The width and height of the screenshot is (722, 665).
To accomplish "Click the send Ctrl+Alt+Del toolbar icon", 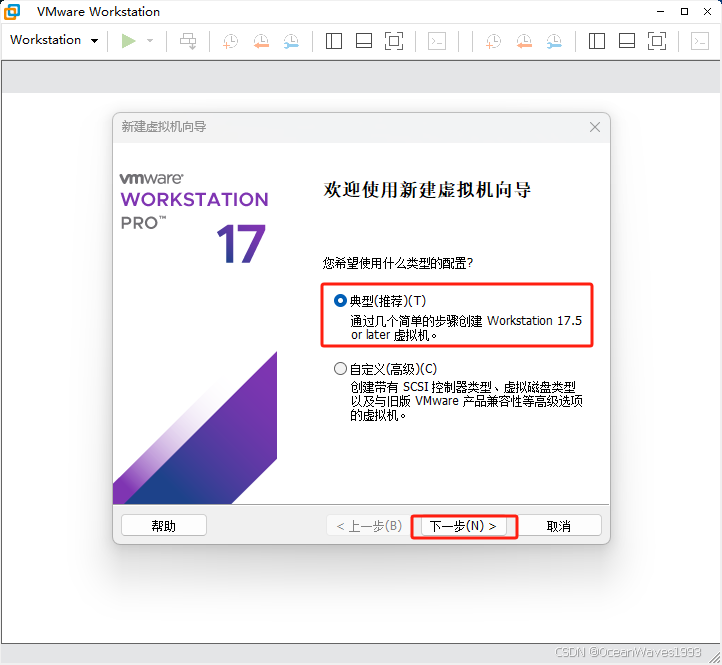I will 188,41.
